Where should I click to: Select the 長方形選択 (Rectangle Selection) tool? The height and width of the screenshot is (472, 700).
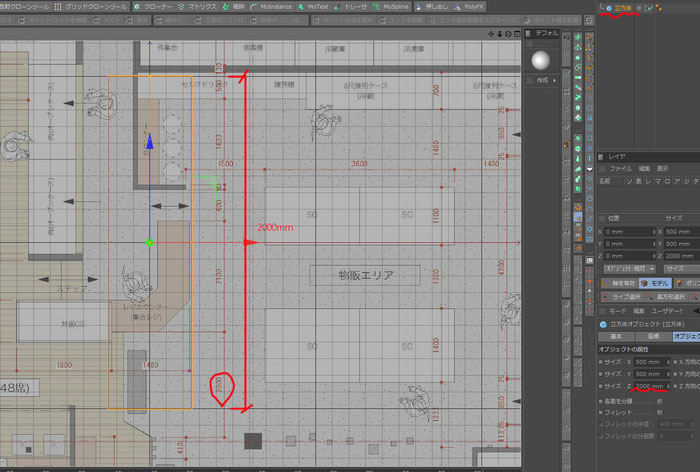click(x=666, y=297)
